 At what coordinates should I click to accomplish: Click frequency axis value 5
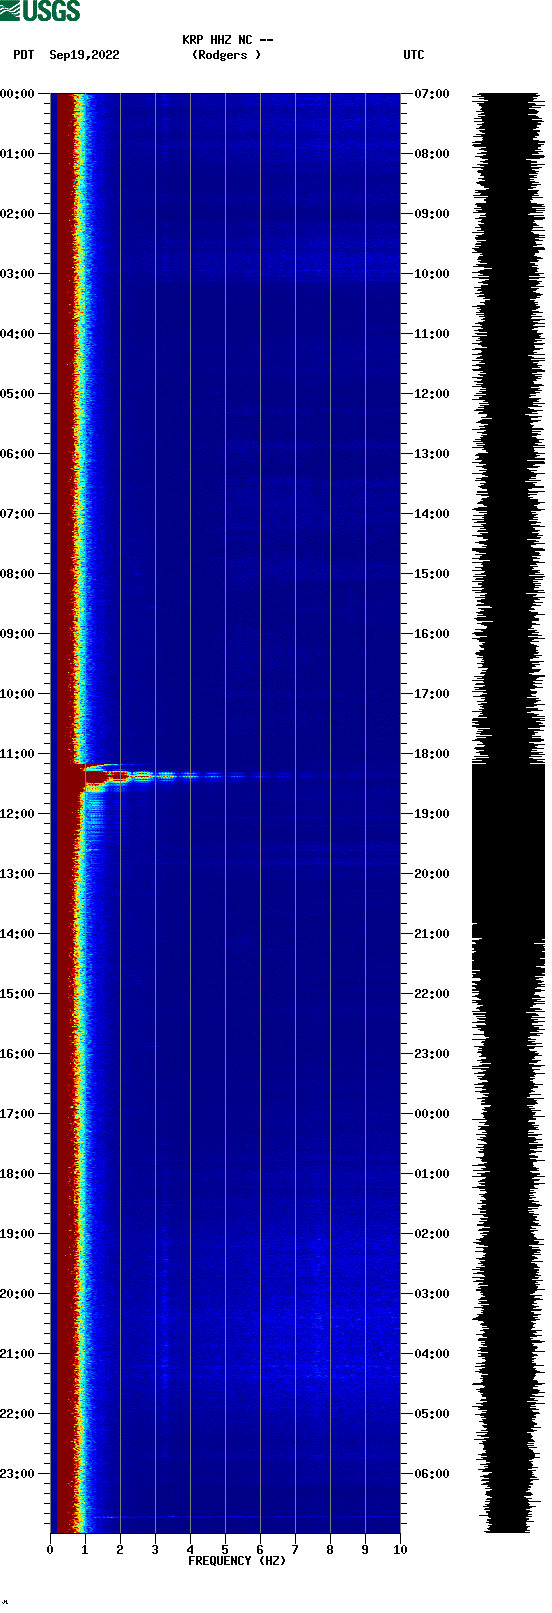[225, 1550]
